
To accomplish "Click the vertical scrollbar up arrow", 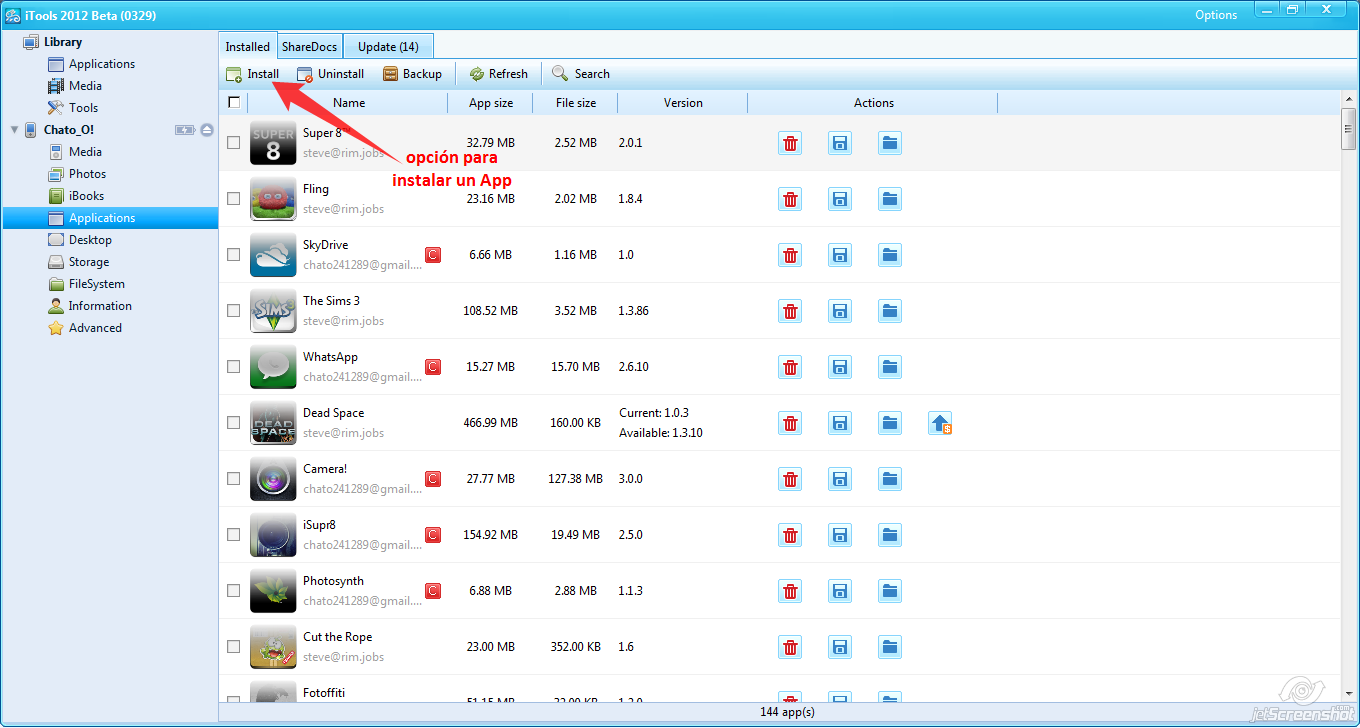I will (x=1349, y=98).
